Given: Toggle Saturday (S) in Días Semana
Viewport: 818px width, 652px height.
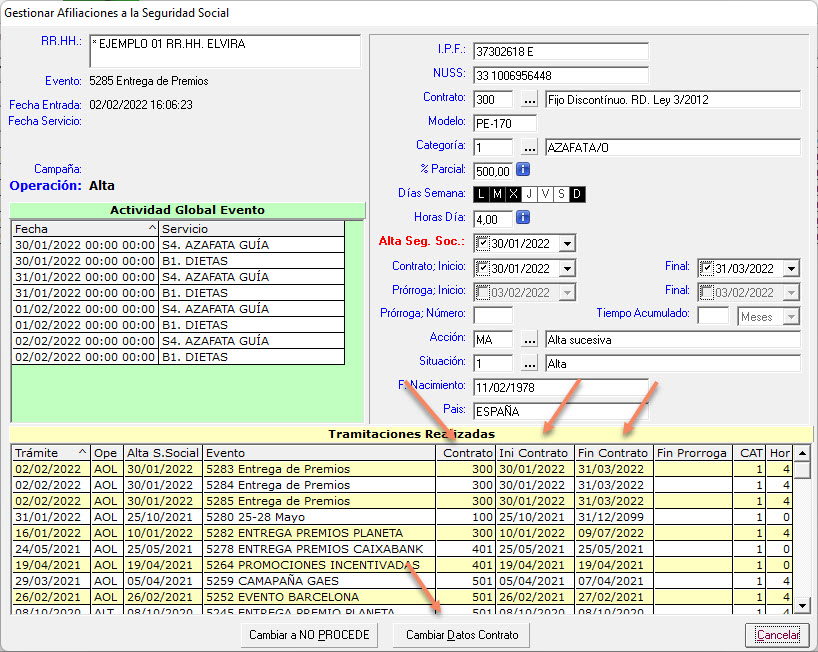Looking at the screenshot, I should (561, 194).
